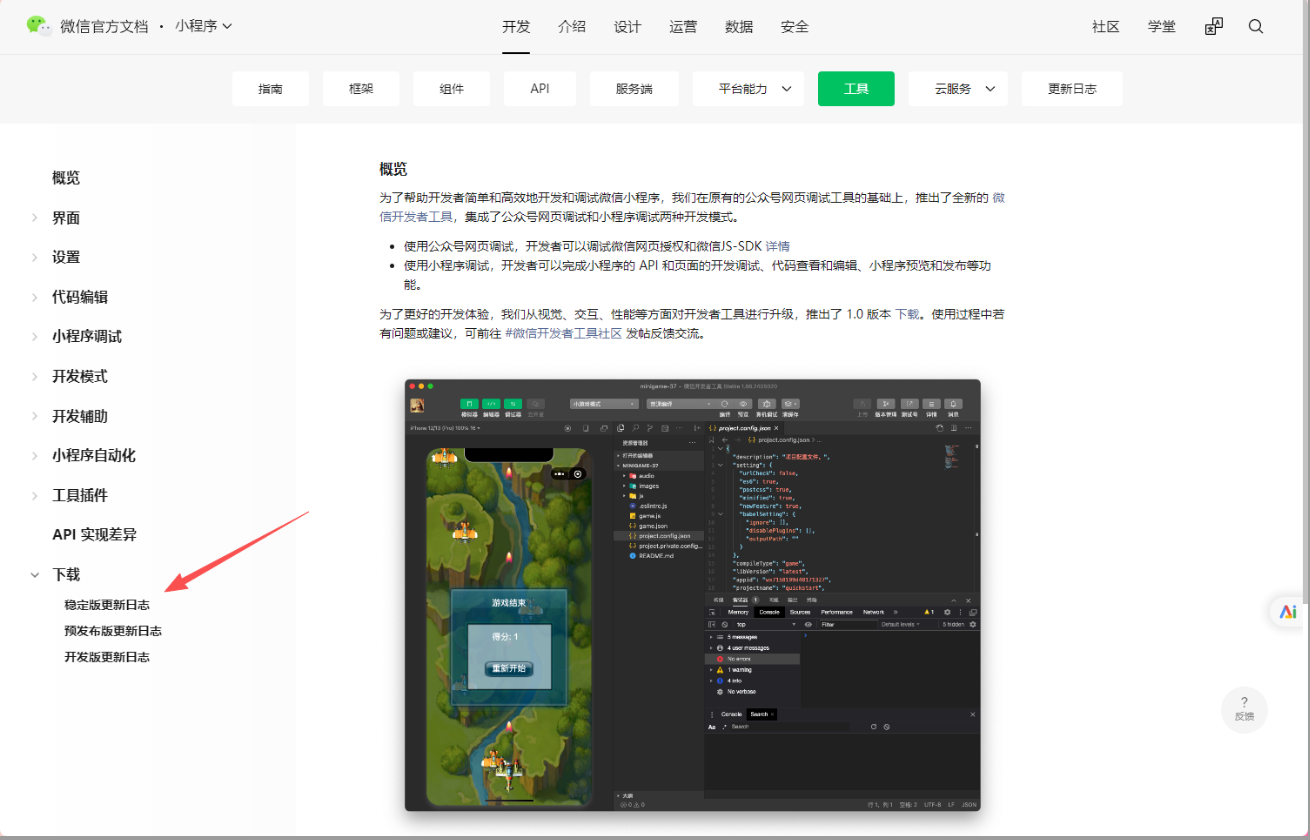Click the language translation icon in header
Screen dimensions: 1310x840
tap(1213, 27)
